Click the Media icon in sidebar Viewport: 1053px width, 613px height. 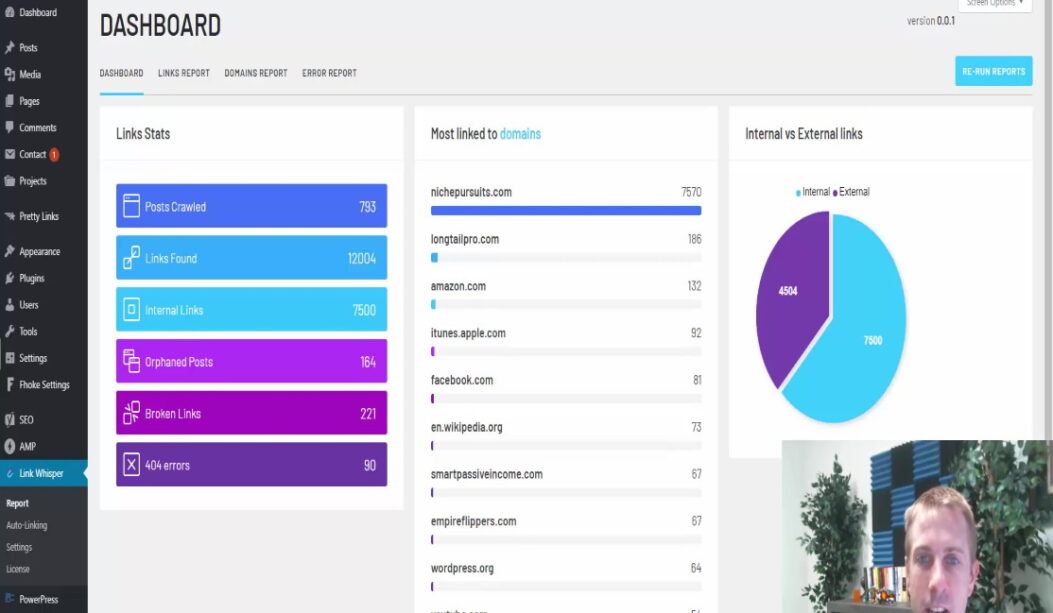pos(10,75)
